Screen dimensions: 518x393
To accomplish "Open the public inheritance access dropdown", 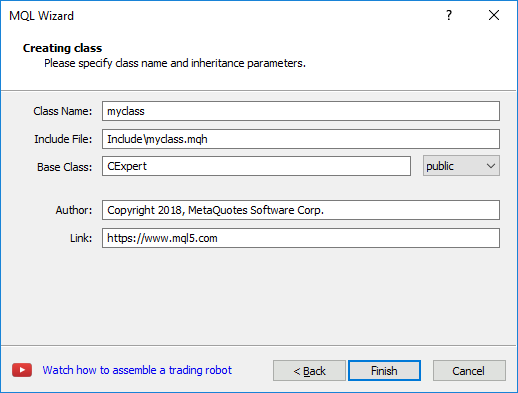I will tap(461, 166).
